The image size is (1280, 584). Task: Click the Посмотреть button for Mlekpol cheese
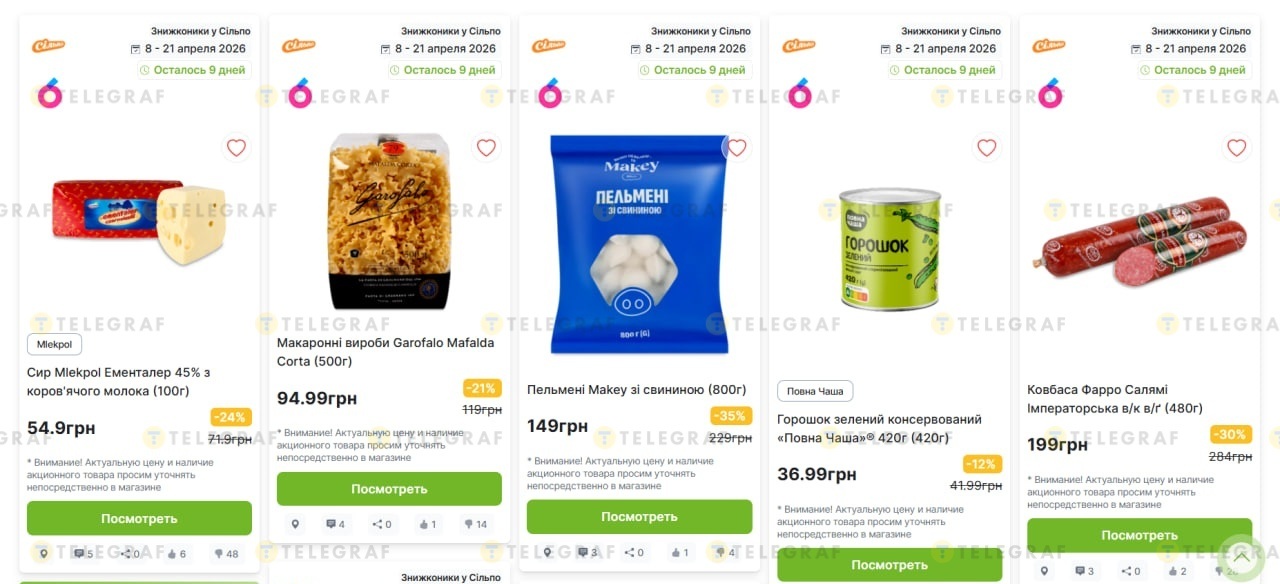point(139,518)
